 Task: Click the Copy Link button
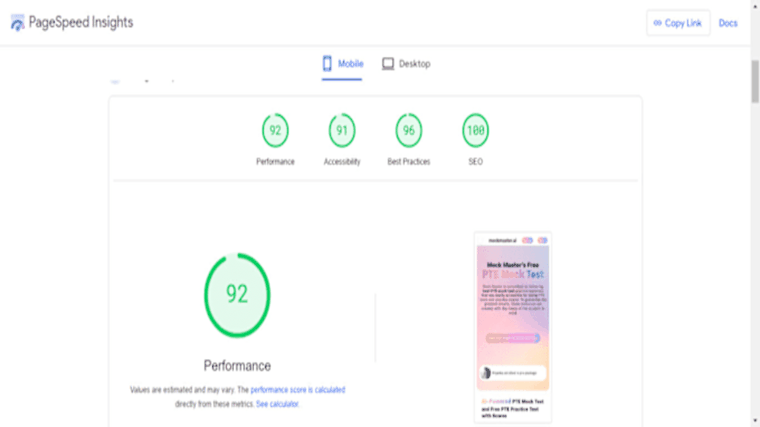[x=678, y=23]
